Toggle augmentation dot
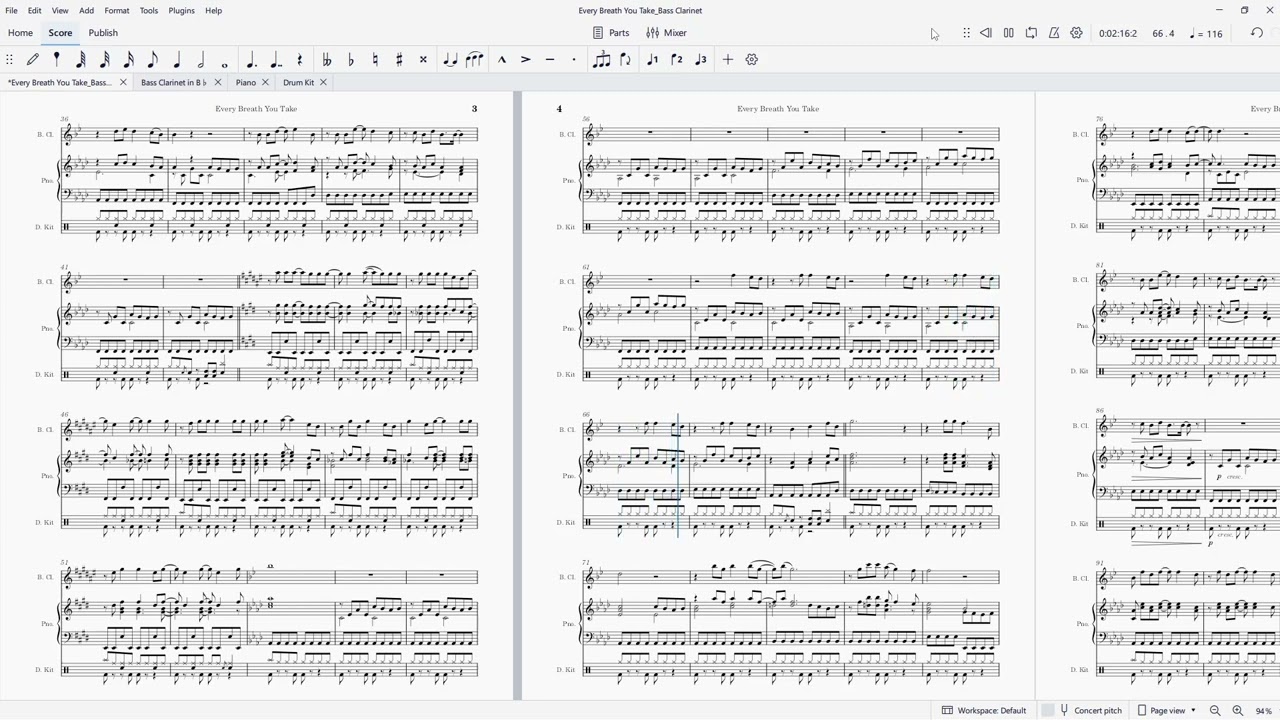 point(251,60)
